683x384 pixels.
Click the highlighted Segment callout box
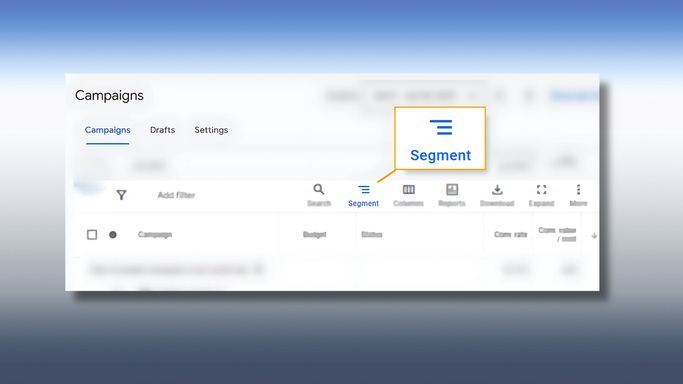pyautogui.click(x=440, y=138)
